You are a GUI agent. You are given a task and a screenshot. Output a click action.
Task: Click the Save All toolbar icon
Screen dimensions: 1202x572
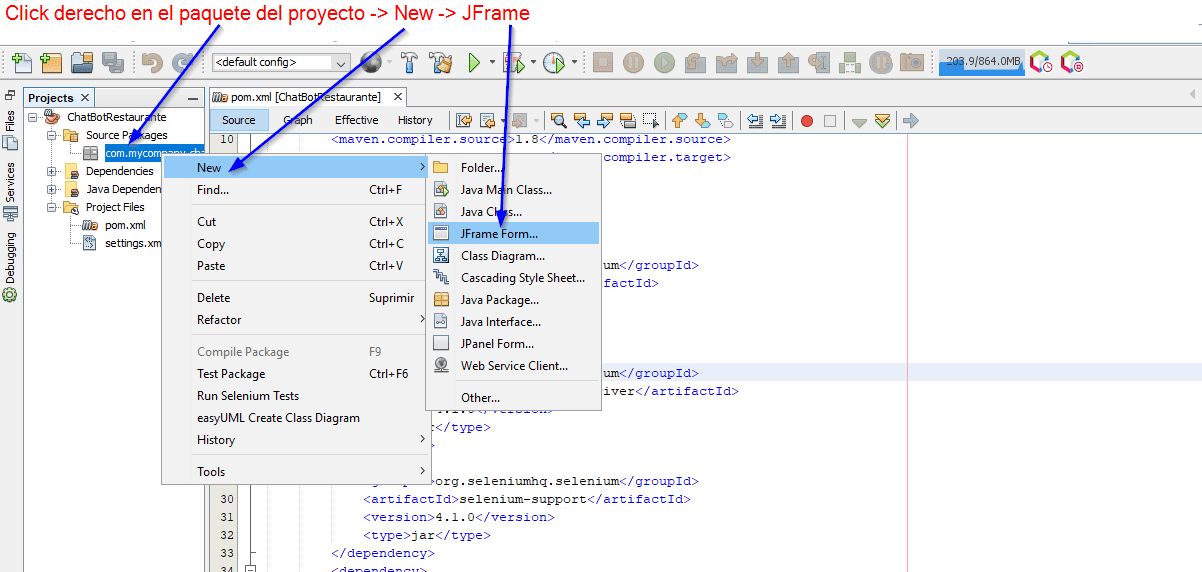point(113,62)
